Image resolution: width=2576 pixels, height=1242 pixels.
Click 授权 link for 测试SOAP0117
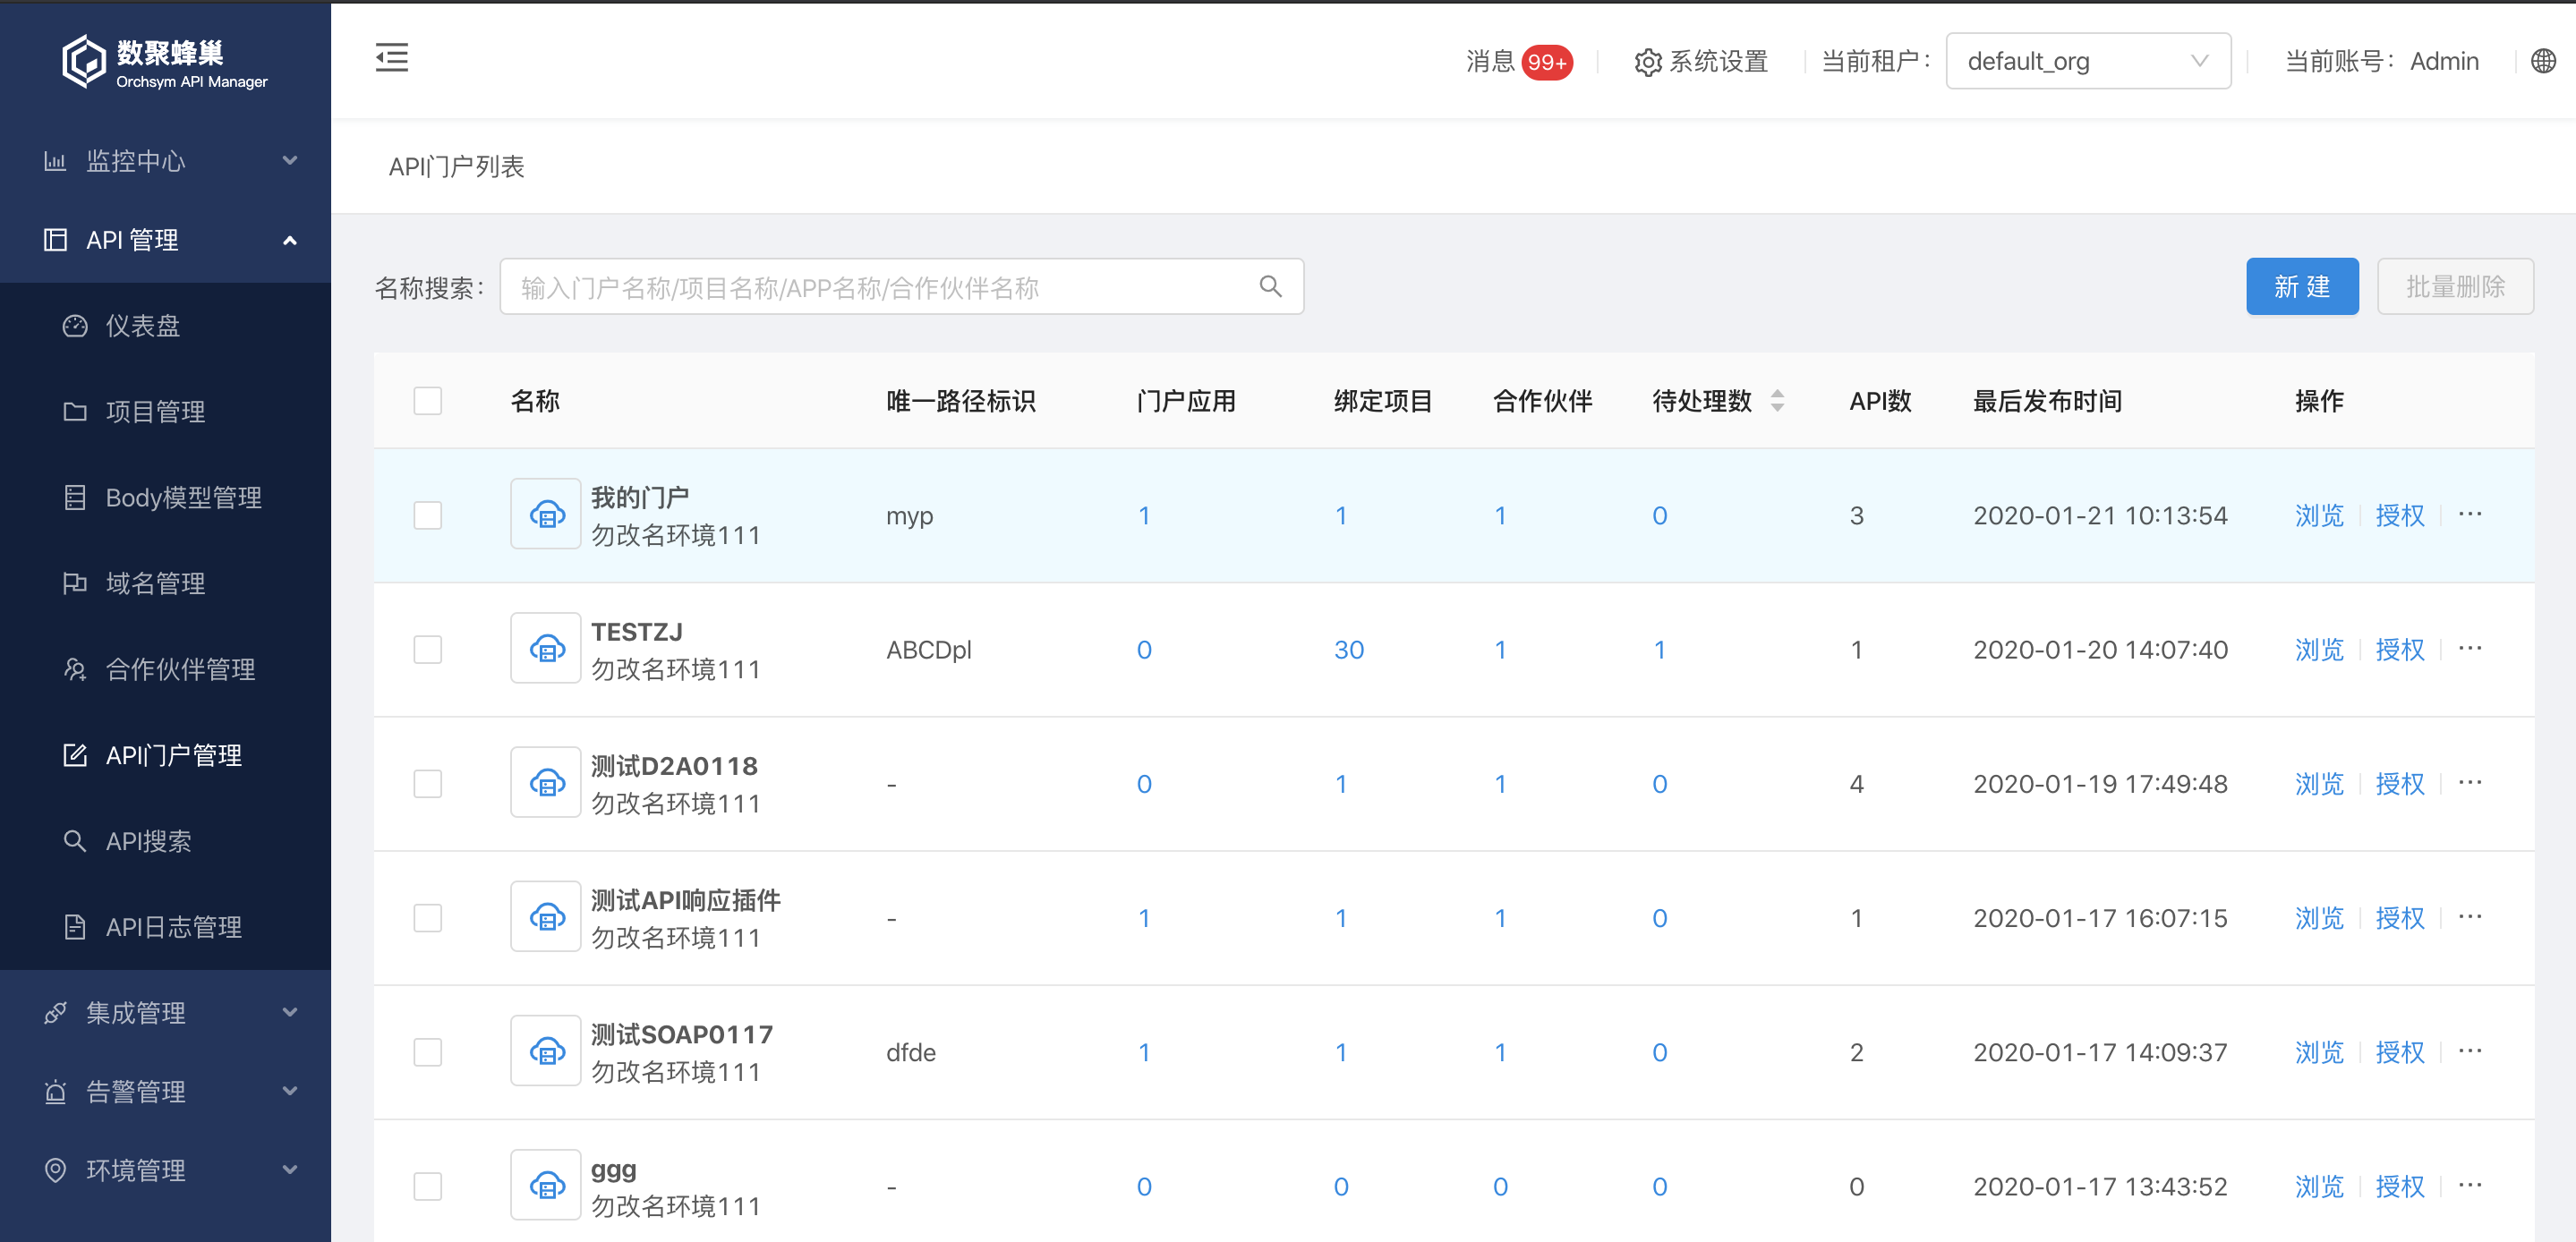tap(2399, 1052)
